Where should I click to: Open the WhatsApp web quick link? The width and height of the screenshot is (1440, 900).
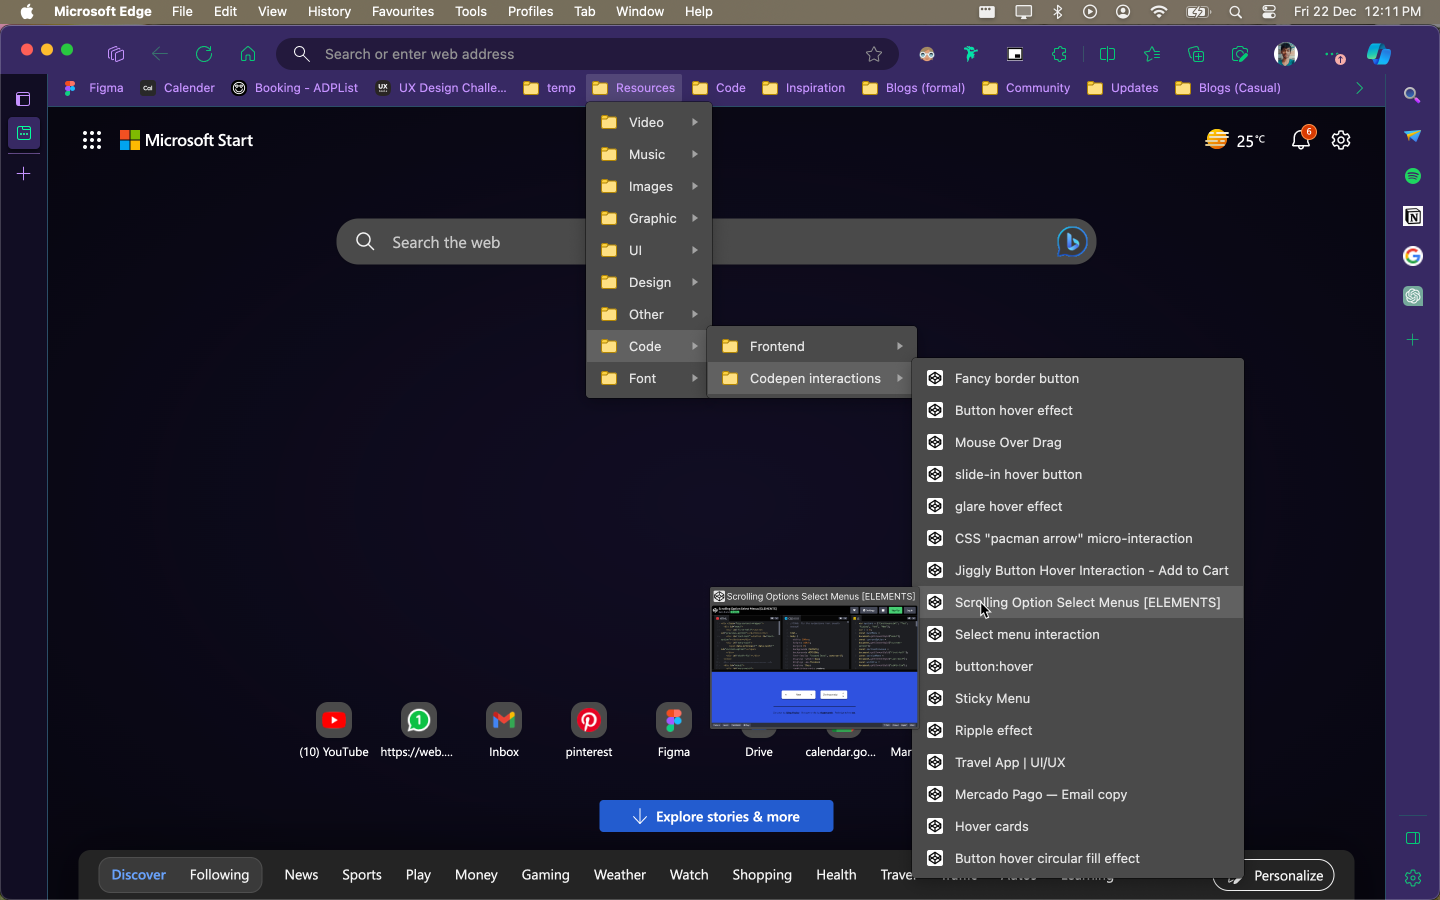(418, 731)
